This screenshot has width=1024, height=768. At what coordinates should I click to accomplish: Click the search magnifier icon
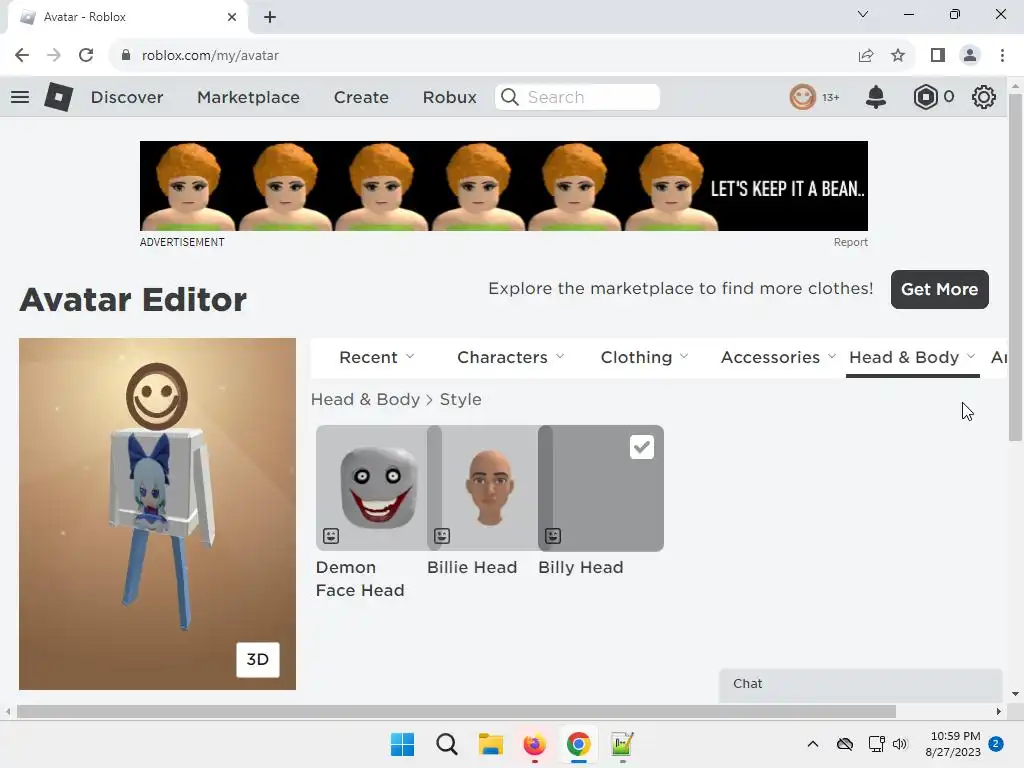pyautogui.click(x=509, y=97)
